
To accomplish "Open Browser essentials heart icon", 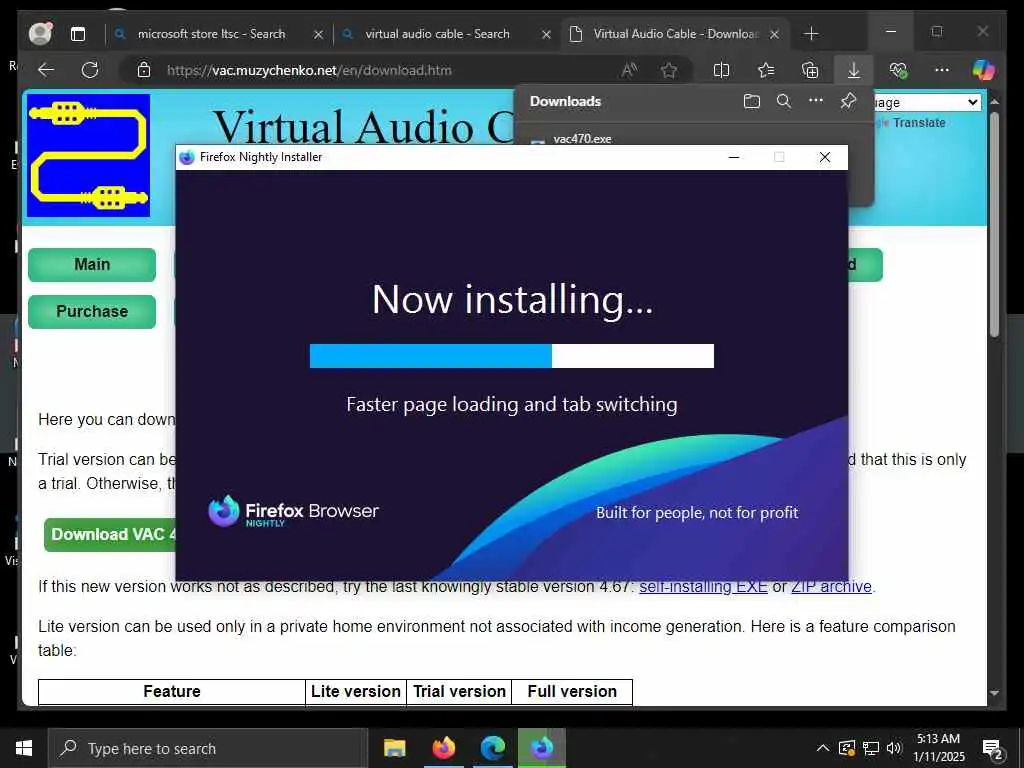I will (898, 70).
